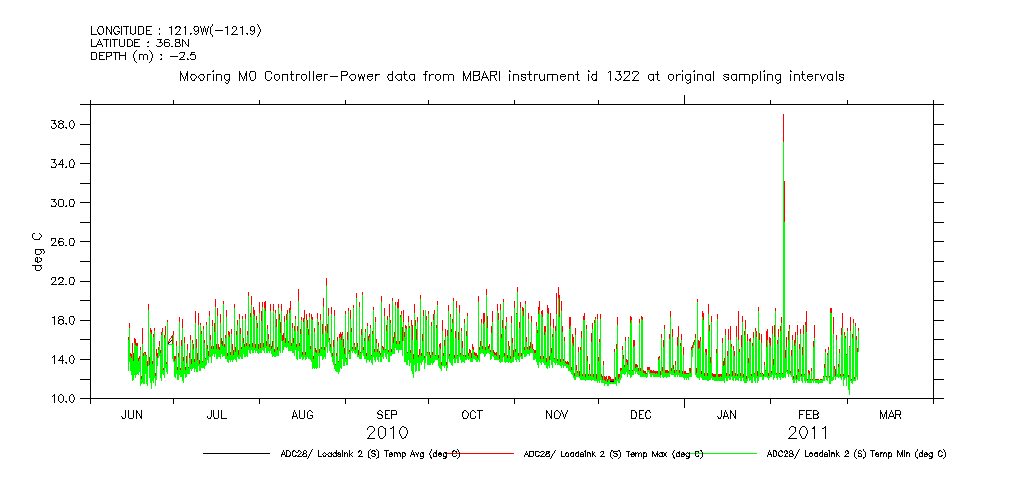Click the Temp Avg legend entry

click(x=371, y=454)
